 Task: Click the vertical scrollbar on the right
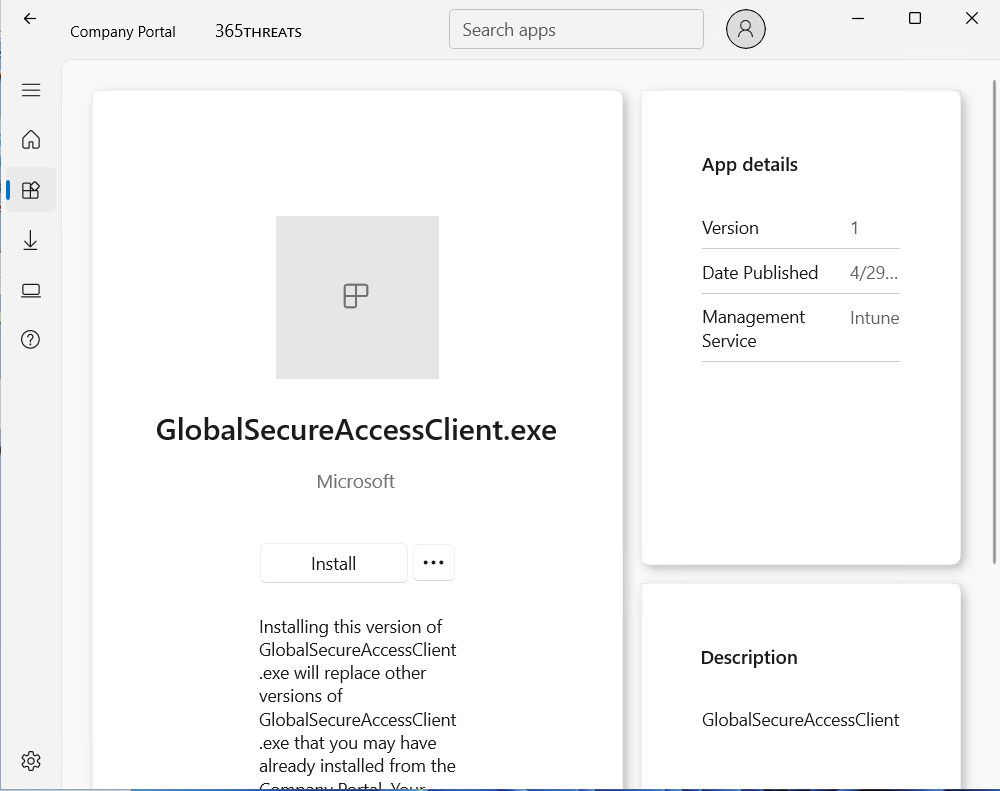[994, 322]
